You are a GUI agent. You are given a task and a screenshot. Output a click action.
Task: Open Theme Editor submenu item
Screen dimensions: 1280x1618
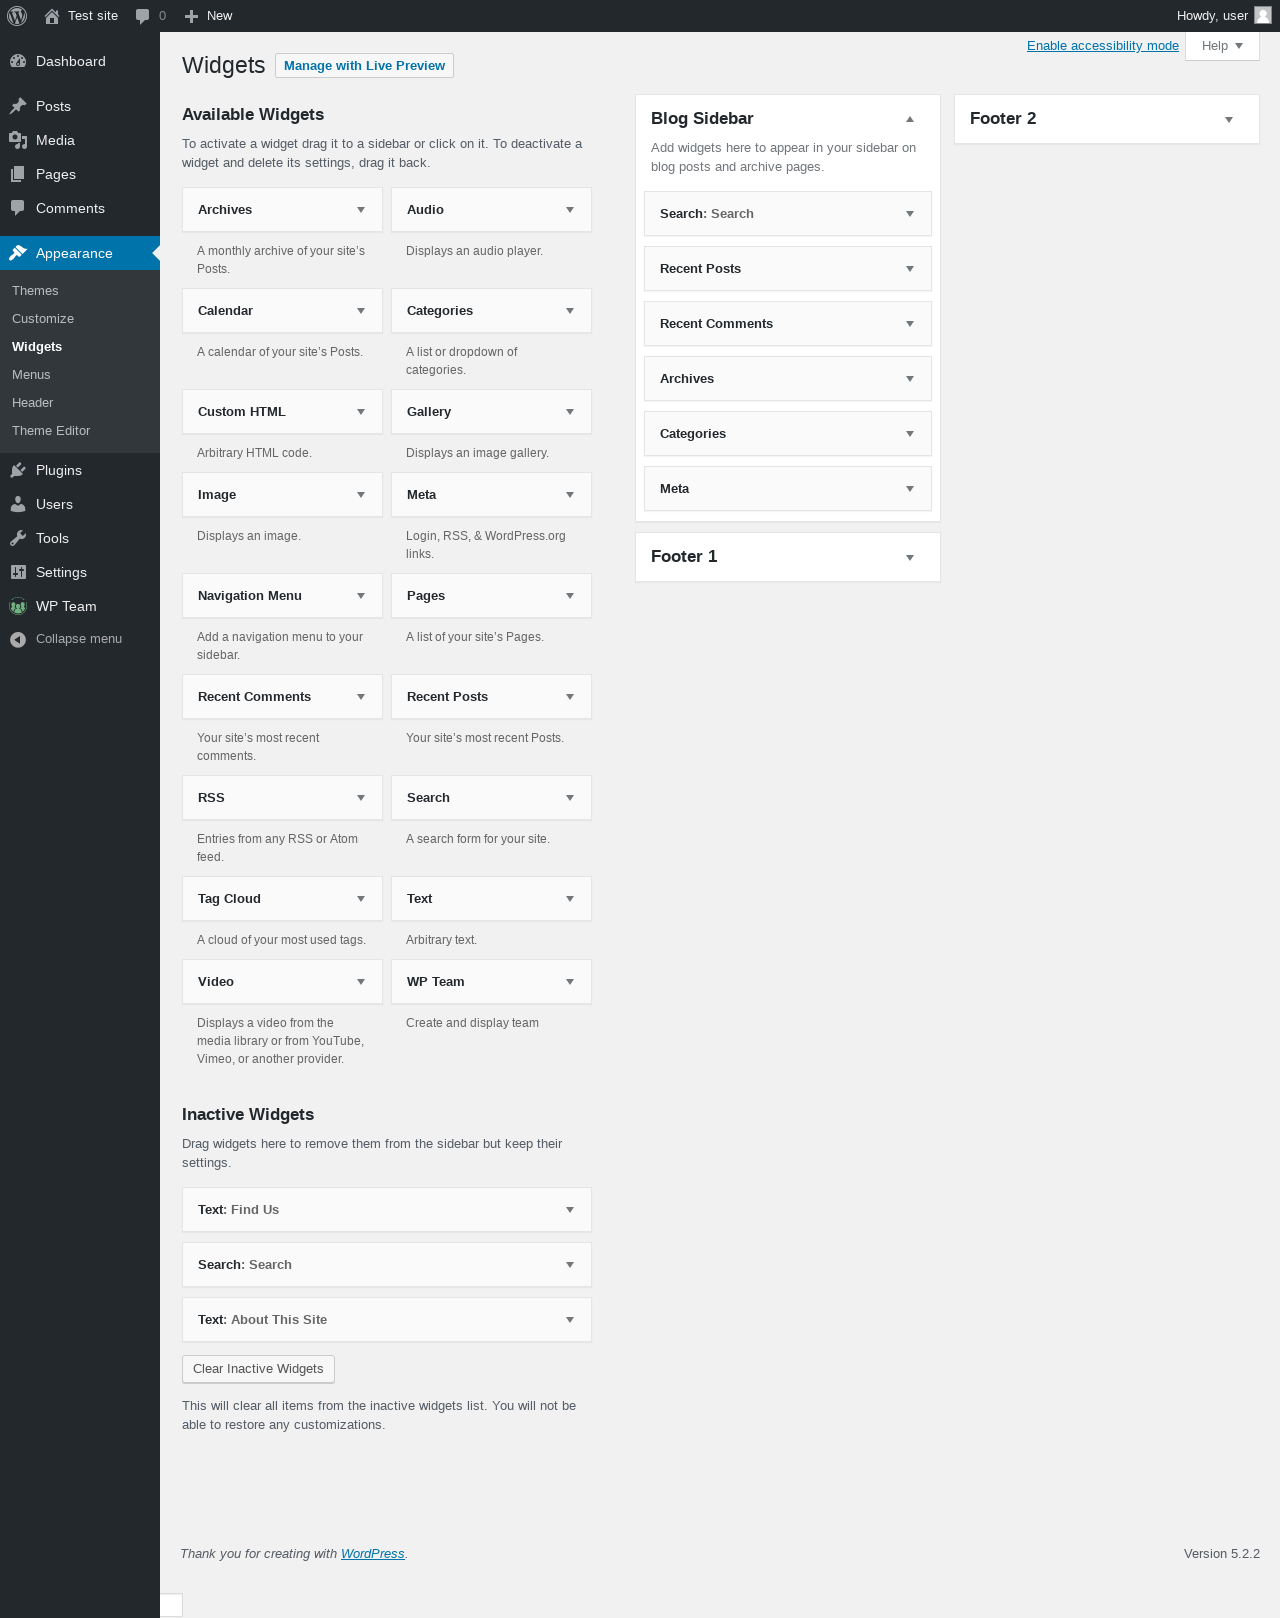pos(51,431)
